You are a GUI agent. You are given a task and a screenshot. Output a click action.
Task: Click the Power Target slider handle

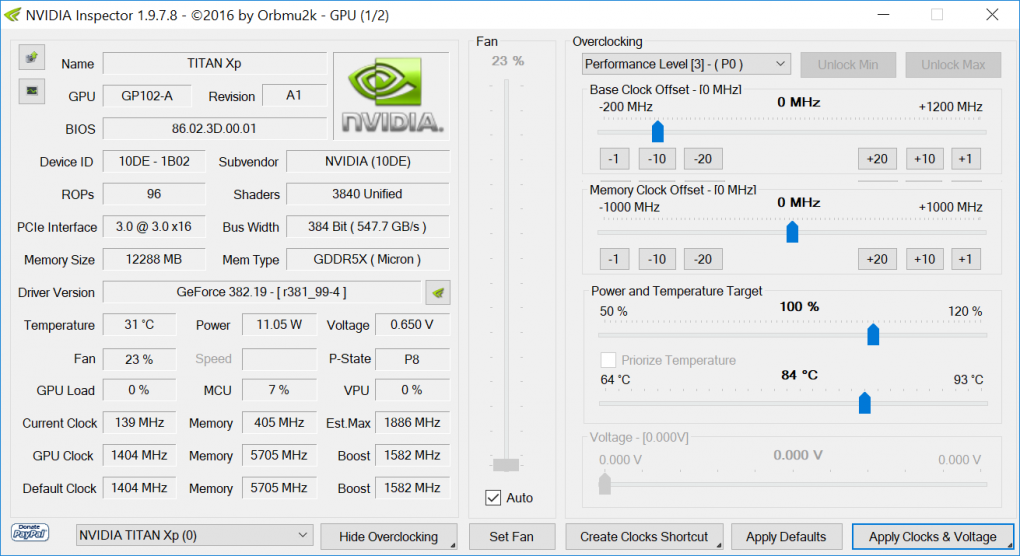[873, 334]
